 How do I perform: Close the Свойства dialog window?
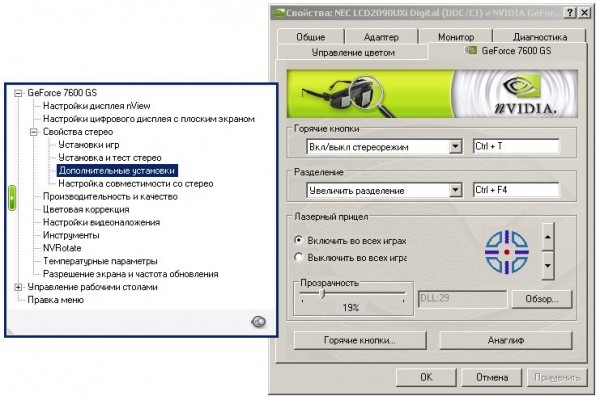point(584,13)
